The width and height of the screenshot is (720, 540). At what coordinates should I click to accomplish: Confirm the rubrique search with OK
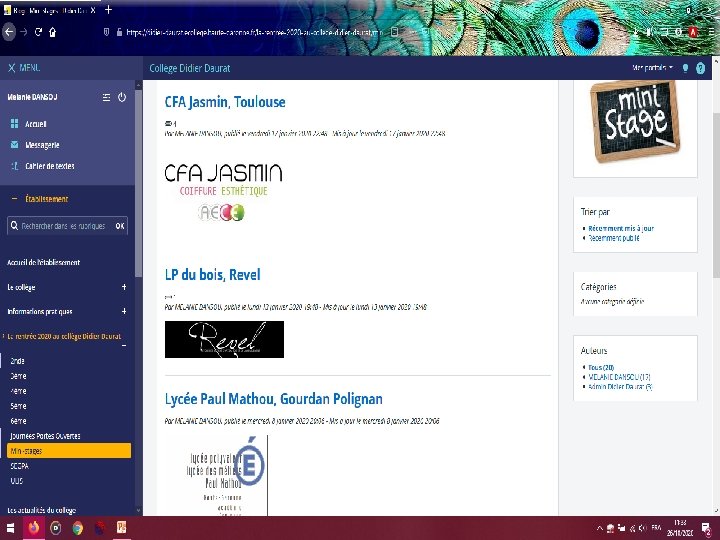click(x=120, y=226)
